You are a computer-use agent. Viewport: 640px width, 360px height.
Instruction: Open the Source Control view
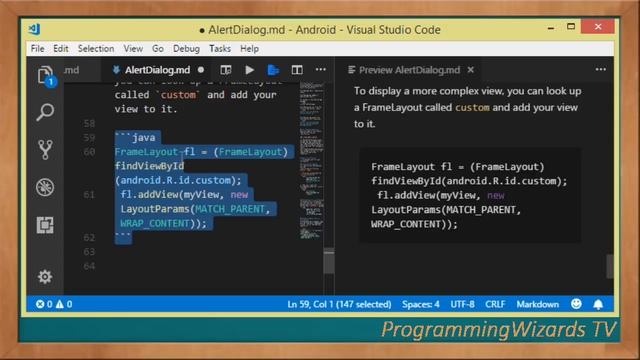click(45, 149)
